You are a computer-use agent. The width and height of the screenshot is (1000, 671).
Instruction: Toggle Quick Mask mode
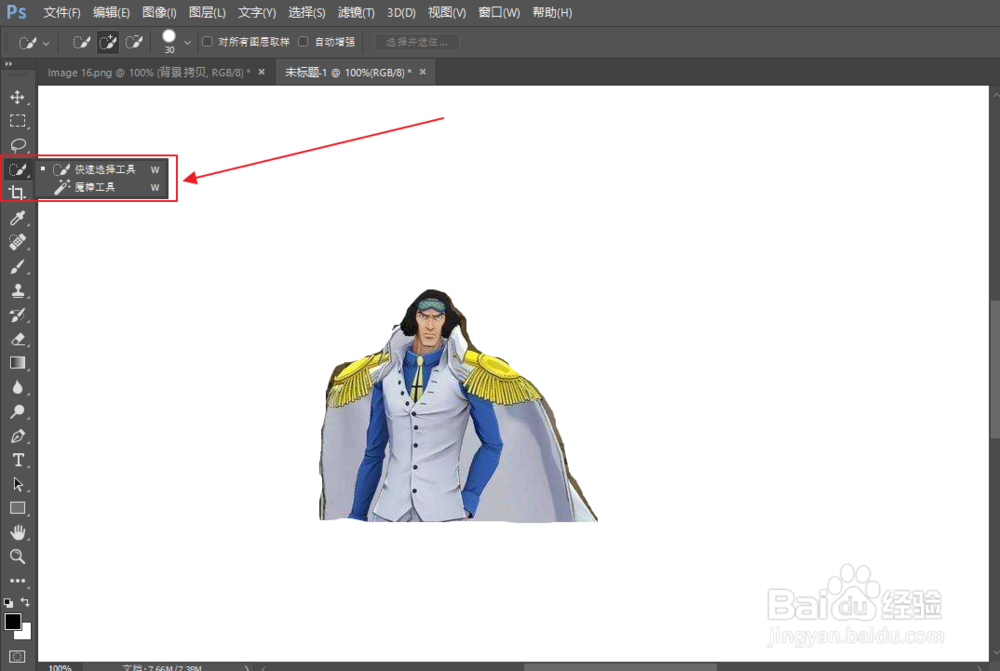click(17, 656)
